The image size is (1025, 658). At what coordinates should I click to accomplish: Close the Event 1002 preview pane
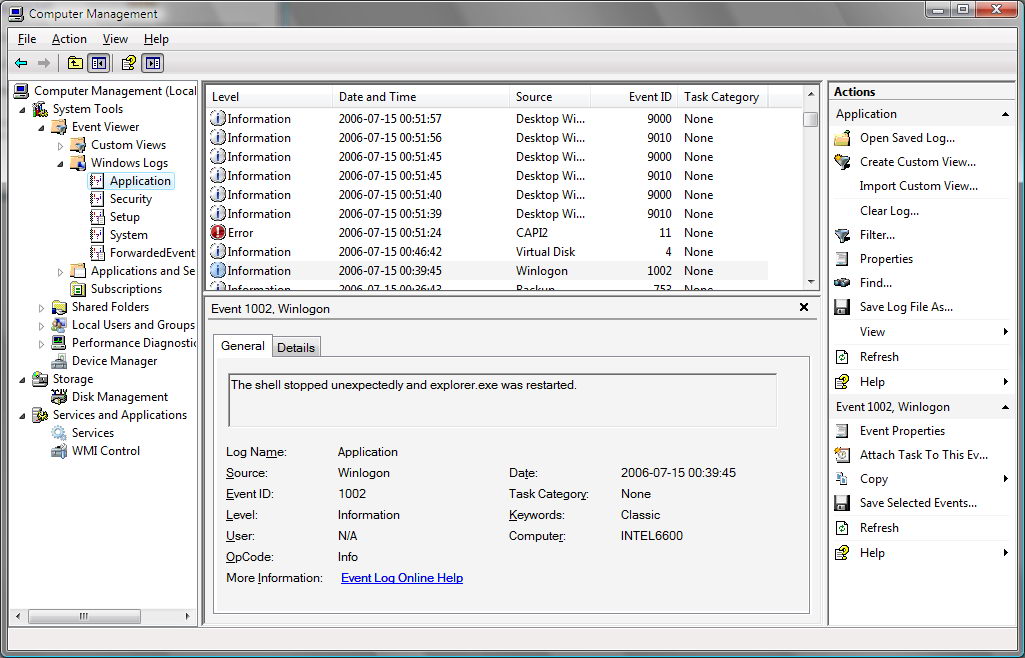tap(804, 307)
